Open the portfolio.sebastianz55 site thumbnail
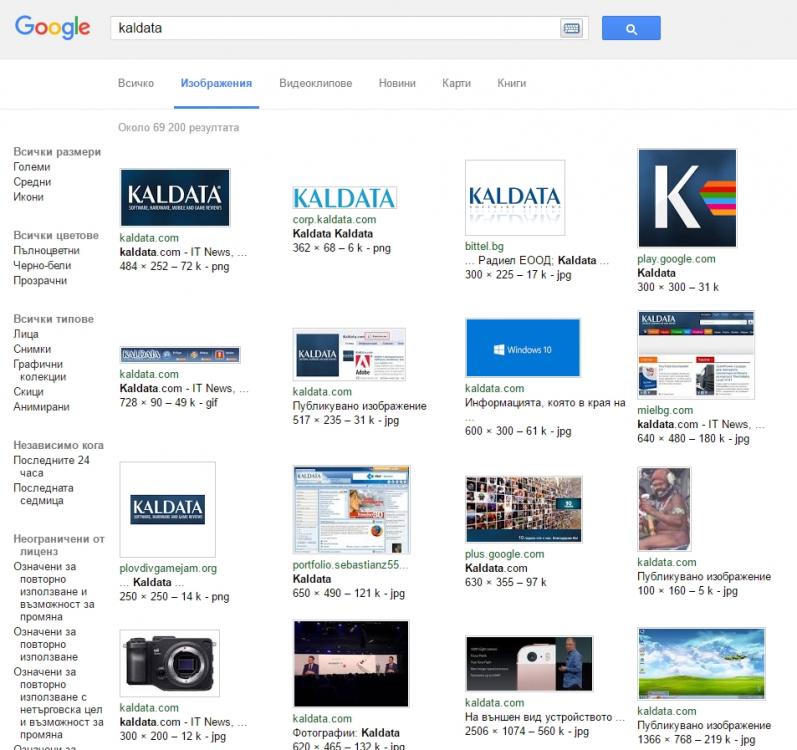Image resolution: width=797 pixels, height=750 pixels. [x=351, y=510]
